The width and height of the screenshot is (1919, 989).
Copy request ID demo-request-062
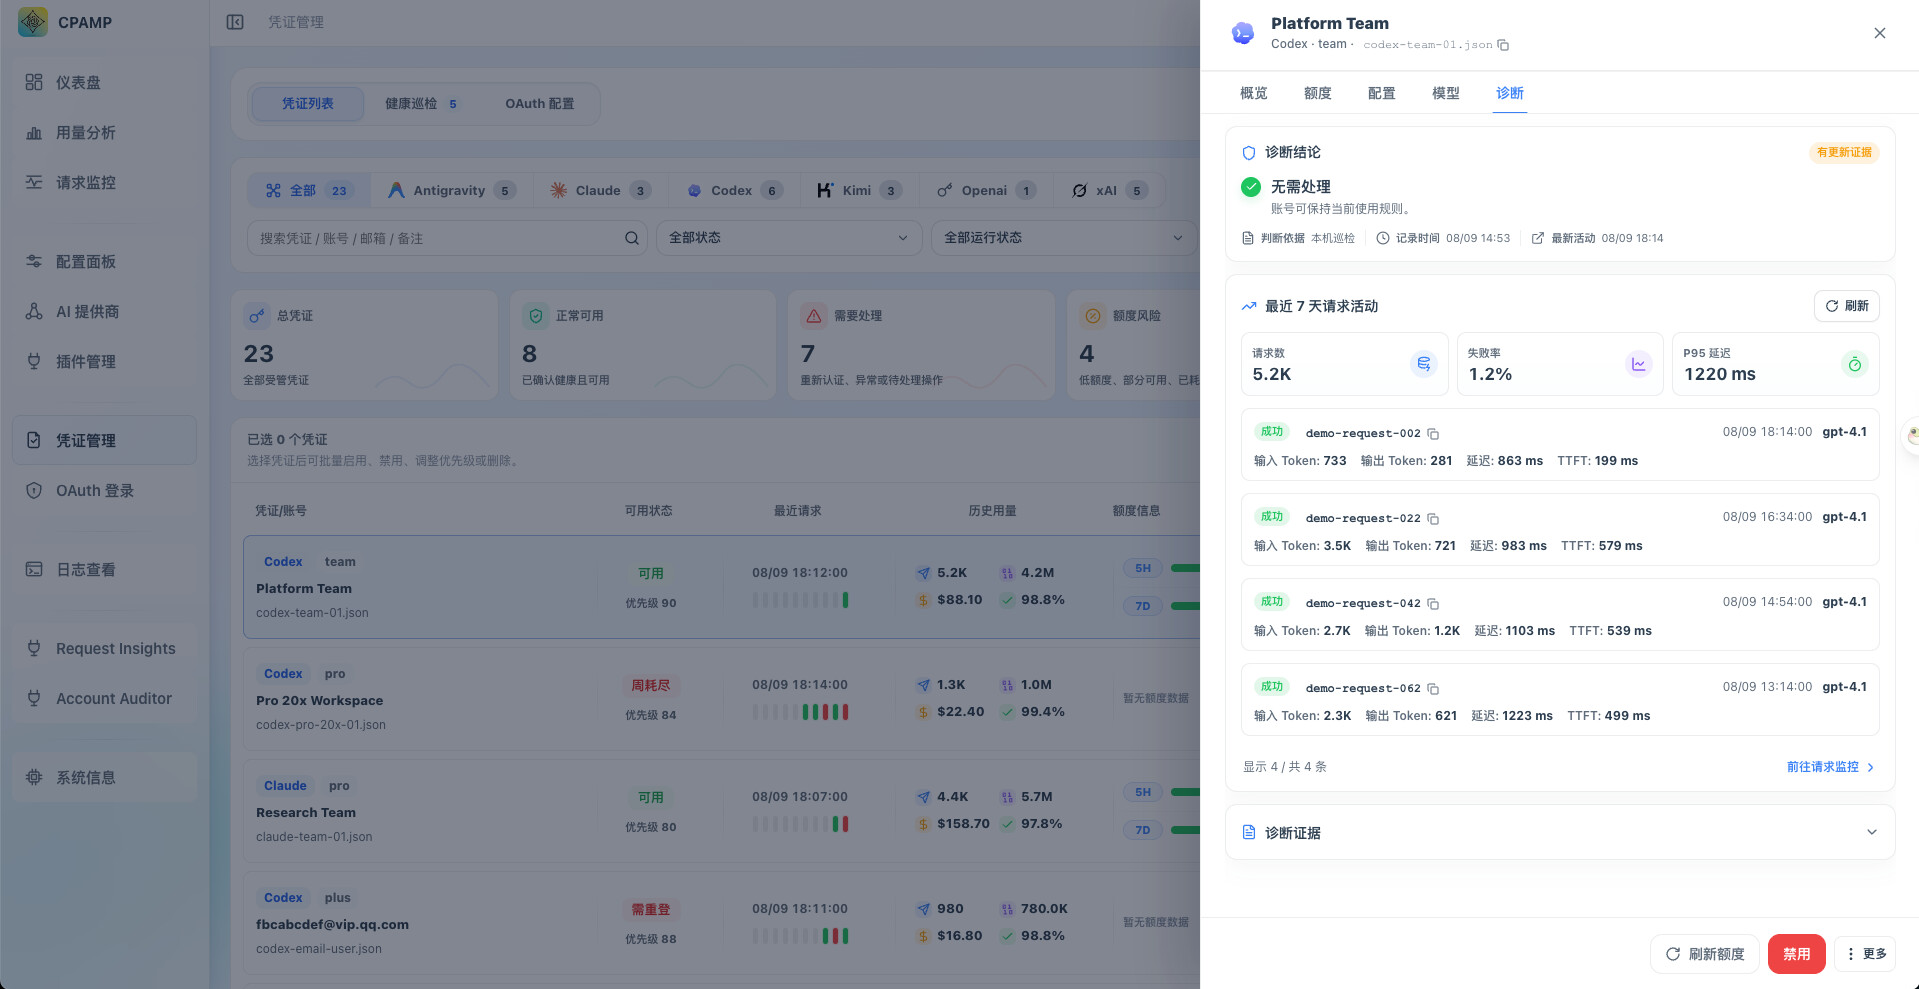[x=1433, y=689]
